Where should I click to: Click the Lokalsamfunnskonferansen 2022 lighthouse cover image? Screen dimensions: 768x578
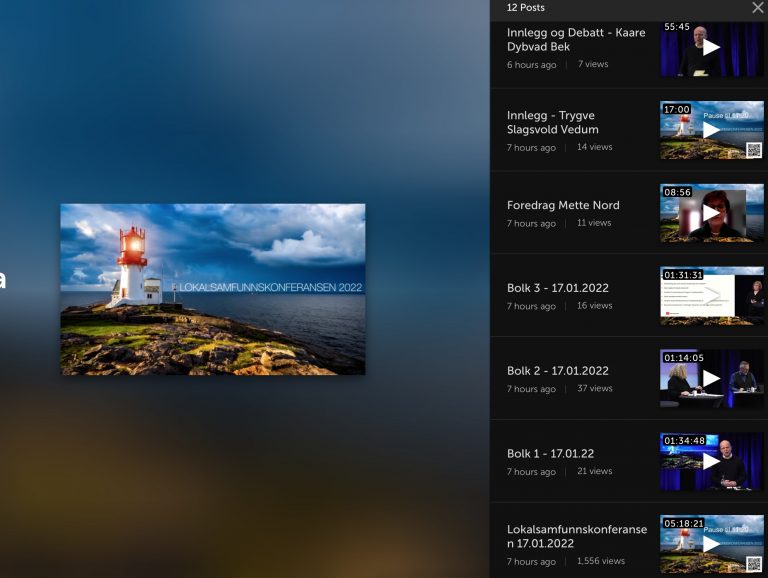pos(213,289)
